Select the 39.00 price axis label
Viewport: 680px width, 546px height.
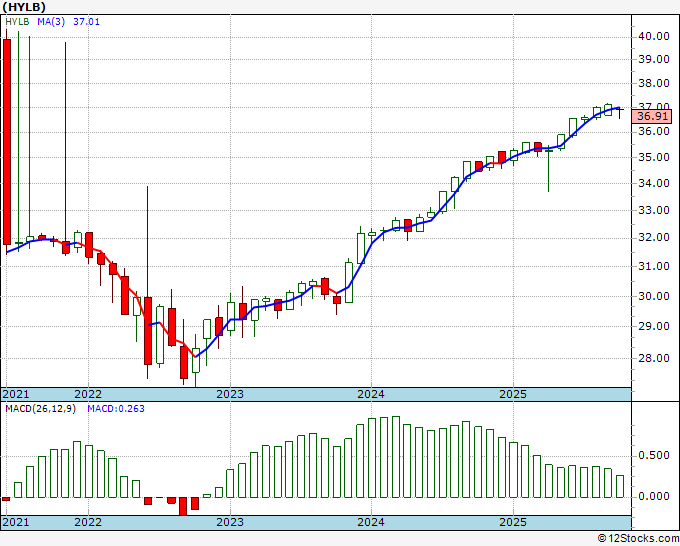(x=654, y=59)
